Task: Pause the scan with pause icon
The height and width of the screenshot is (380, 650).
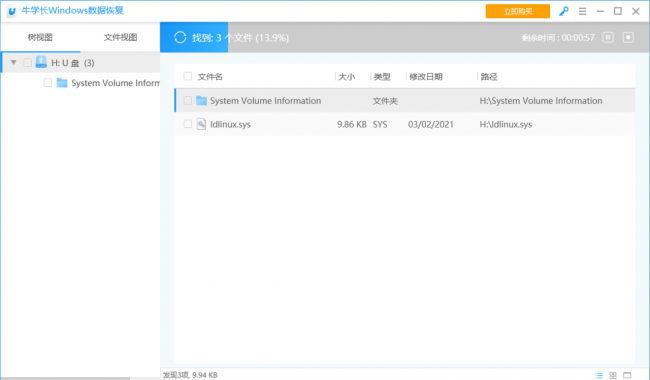Action: (608, 38)
